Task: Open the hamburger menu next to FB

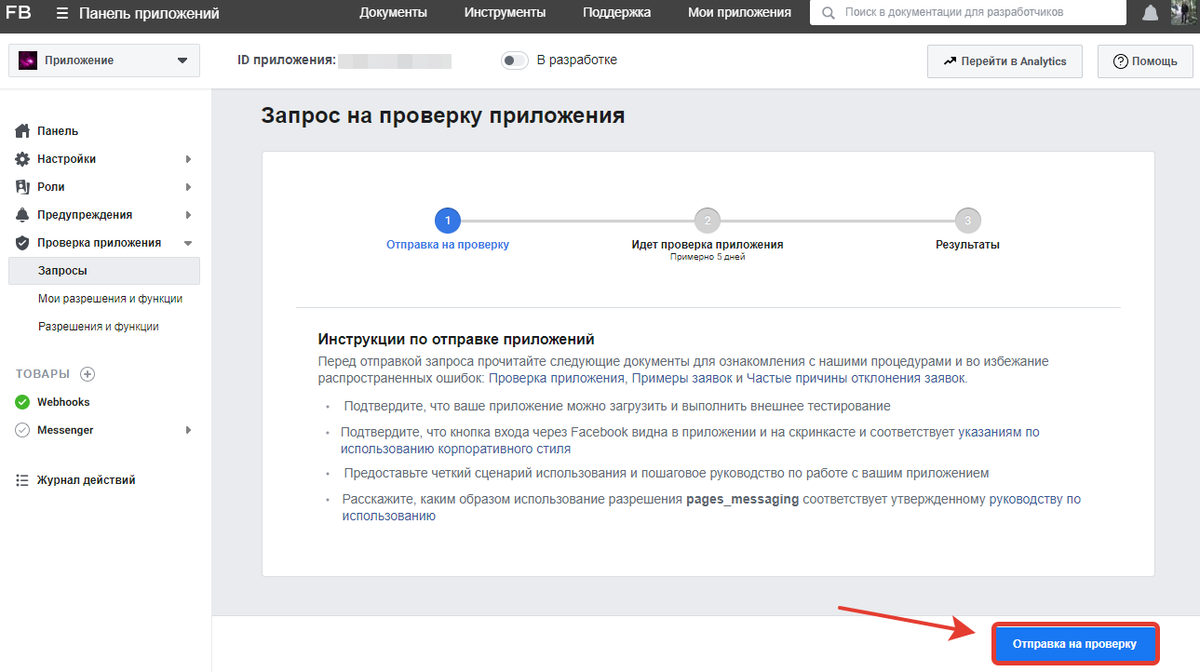Action: [62, 13]
